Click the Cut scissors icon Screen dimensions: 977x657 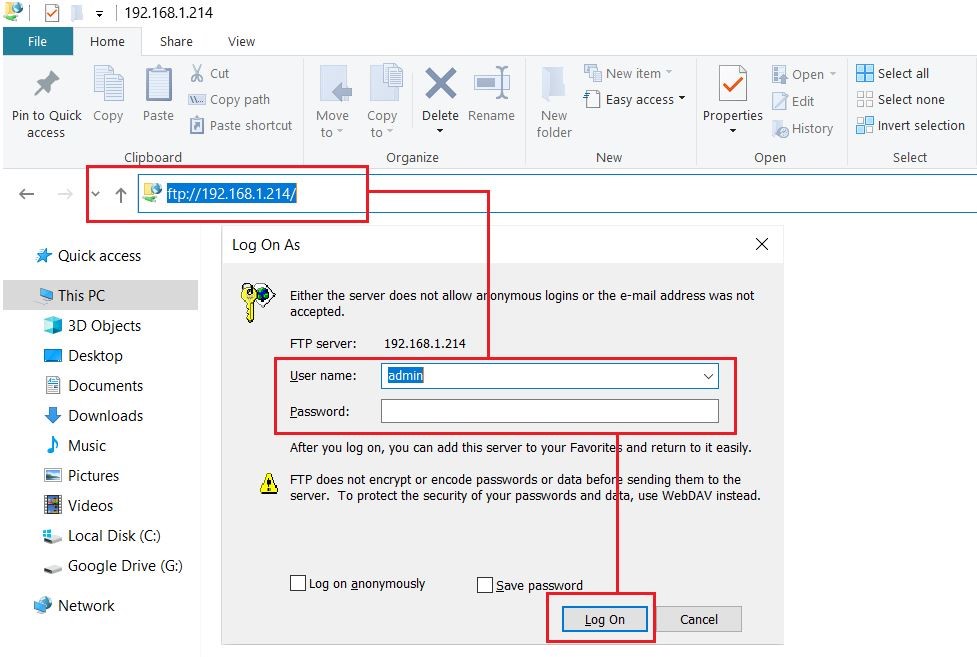coord(197,73)
